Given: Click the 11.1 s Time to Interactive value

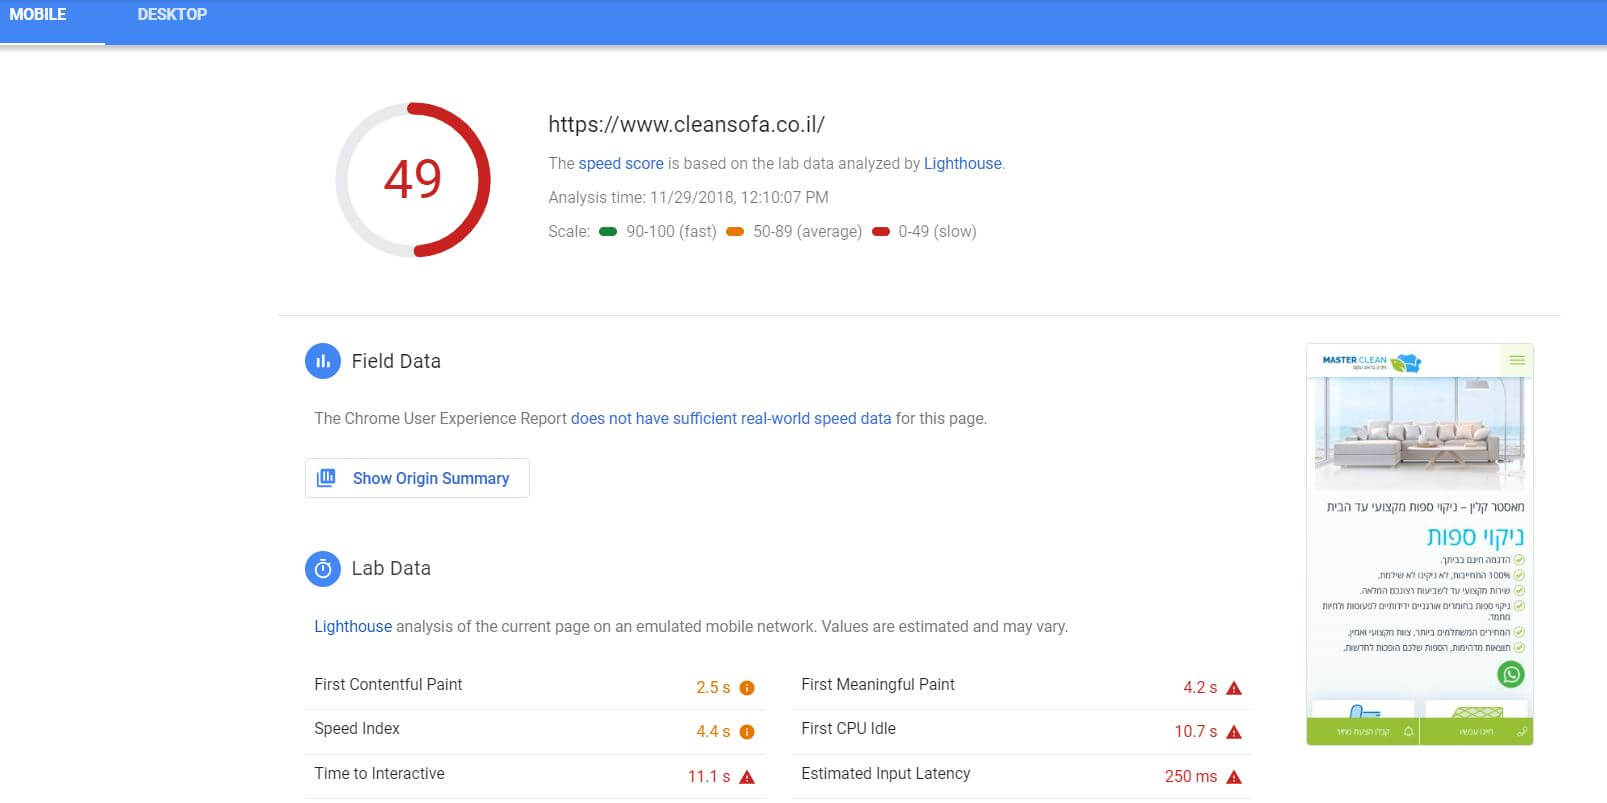Looking at the screenshot, I should point(709,777).
